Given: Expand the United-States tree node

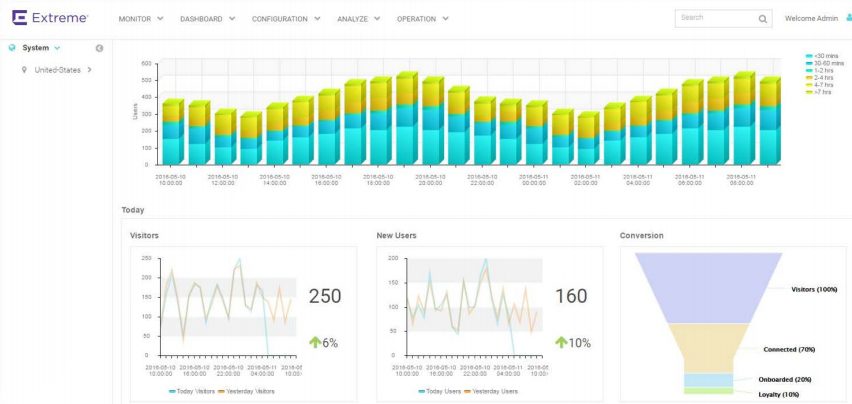Looking at the screenshot, I should [90, 70].
